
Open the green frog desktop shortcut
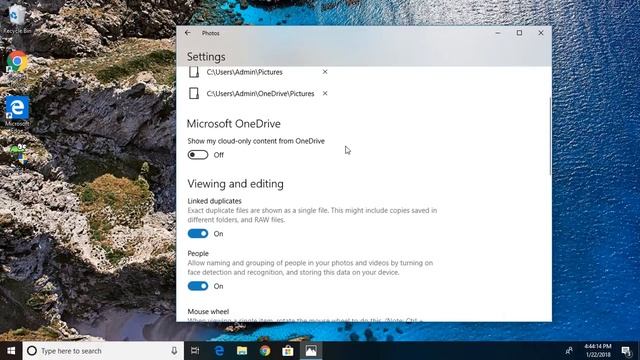[x=17, y=154]
